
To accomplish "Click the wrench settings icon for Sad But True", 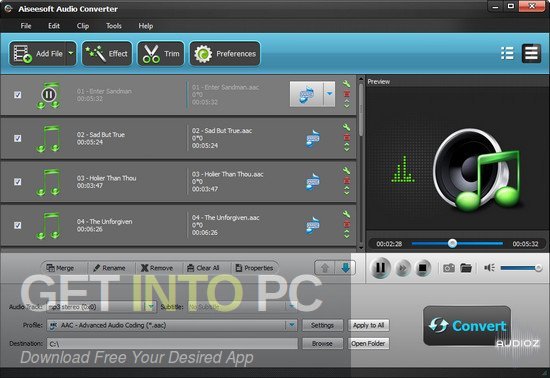I will 347,127.
